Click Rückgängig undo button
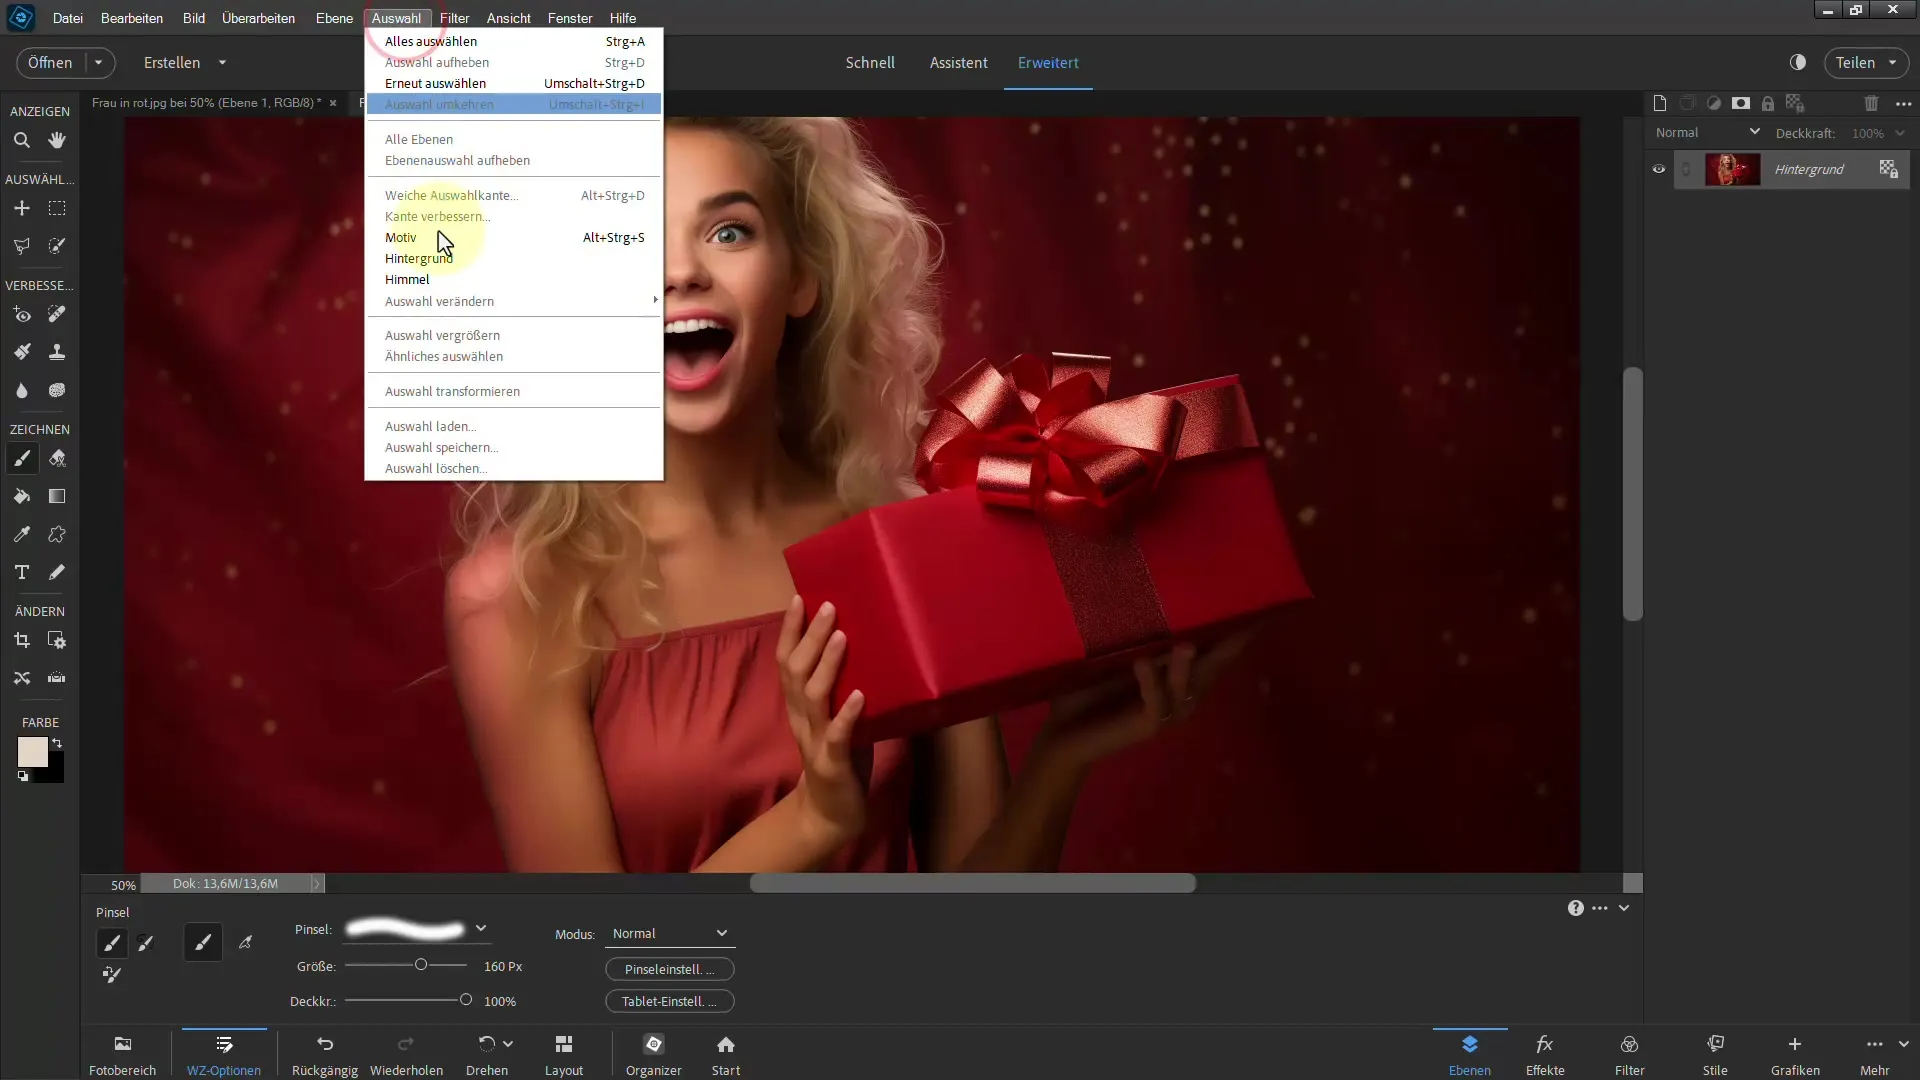The height and width of the screenshot is (1080, 1920). (325, 1055)
